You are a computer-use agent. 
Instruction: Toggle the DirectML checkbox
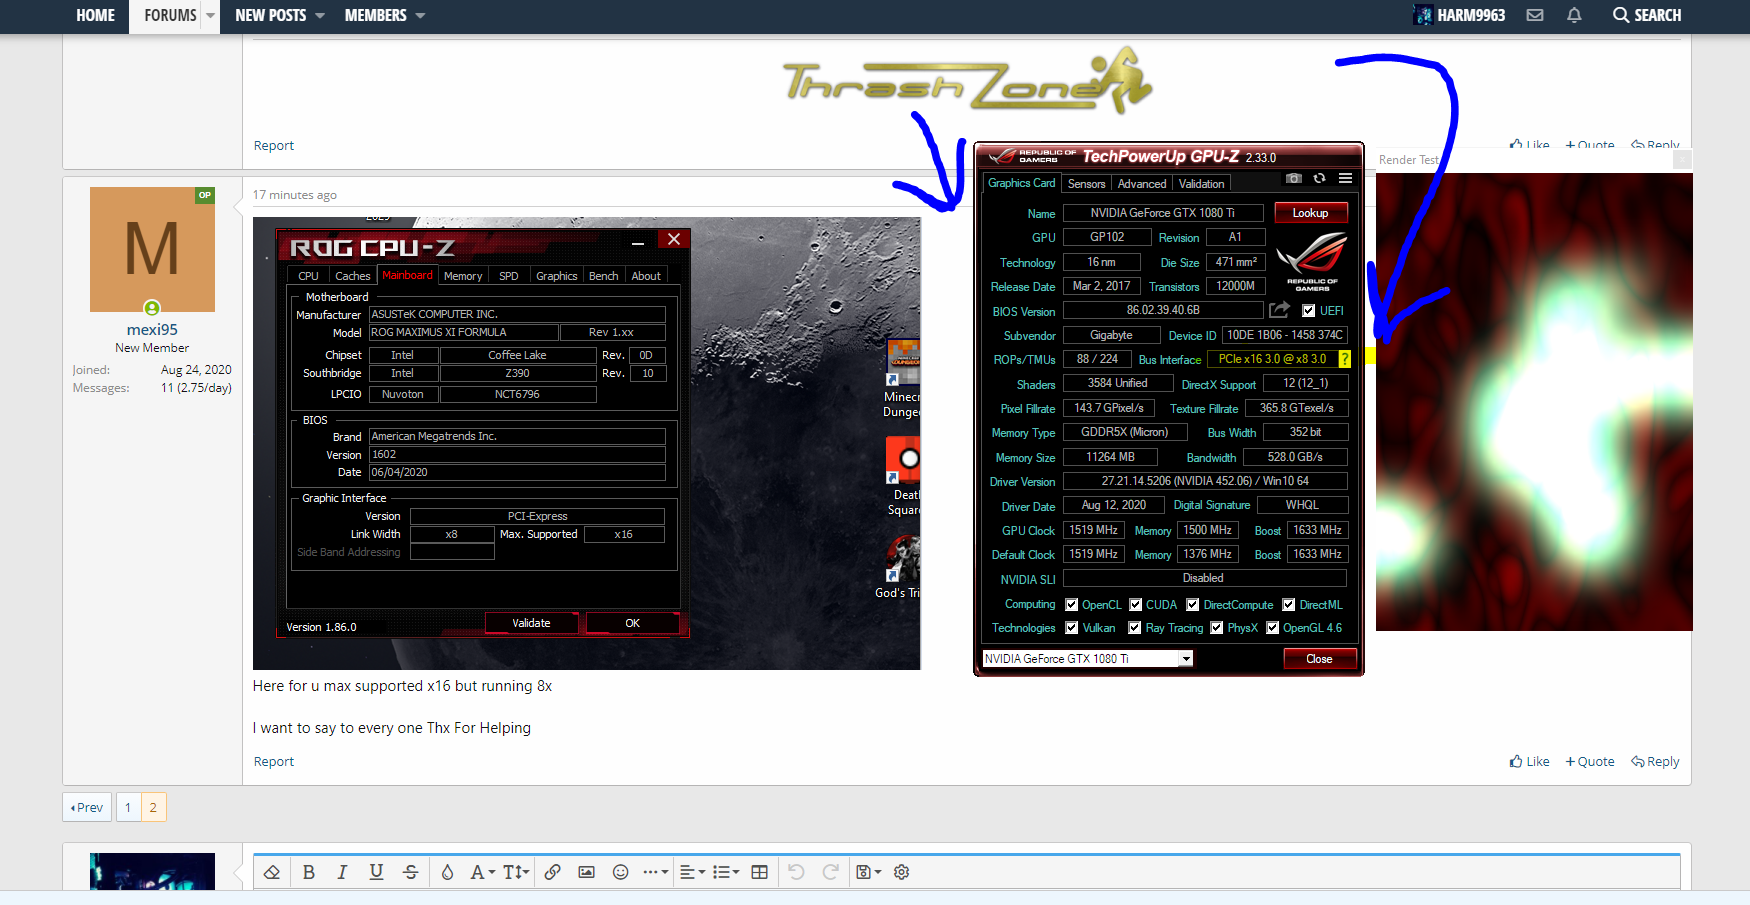tap(1289, 605)
